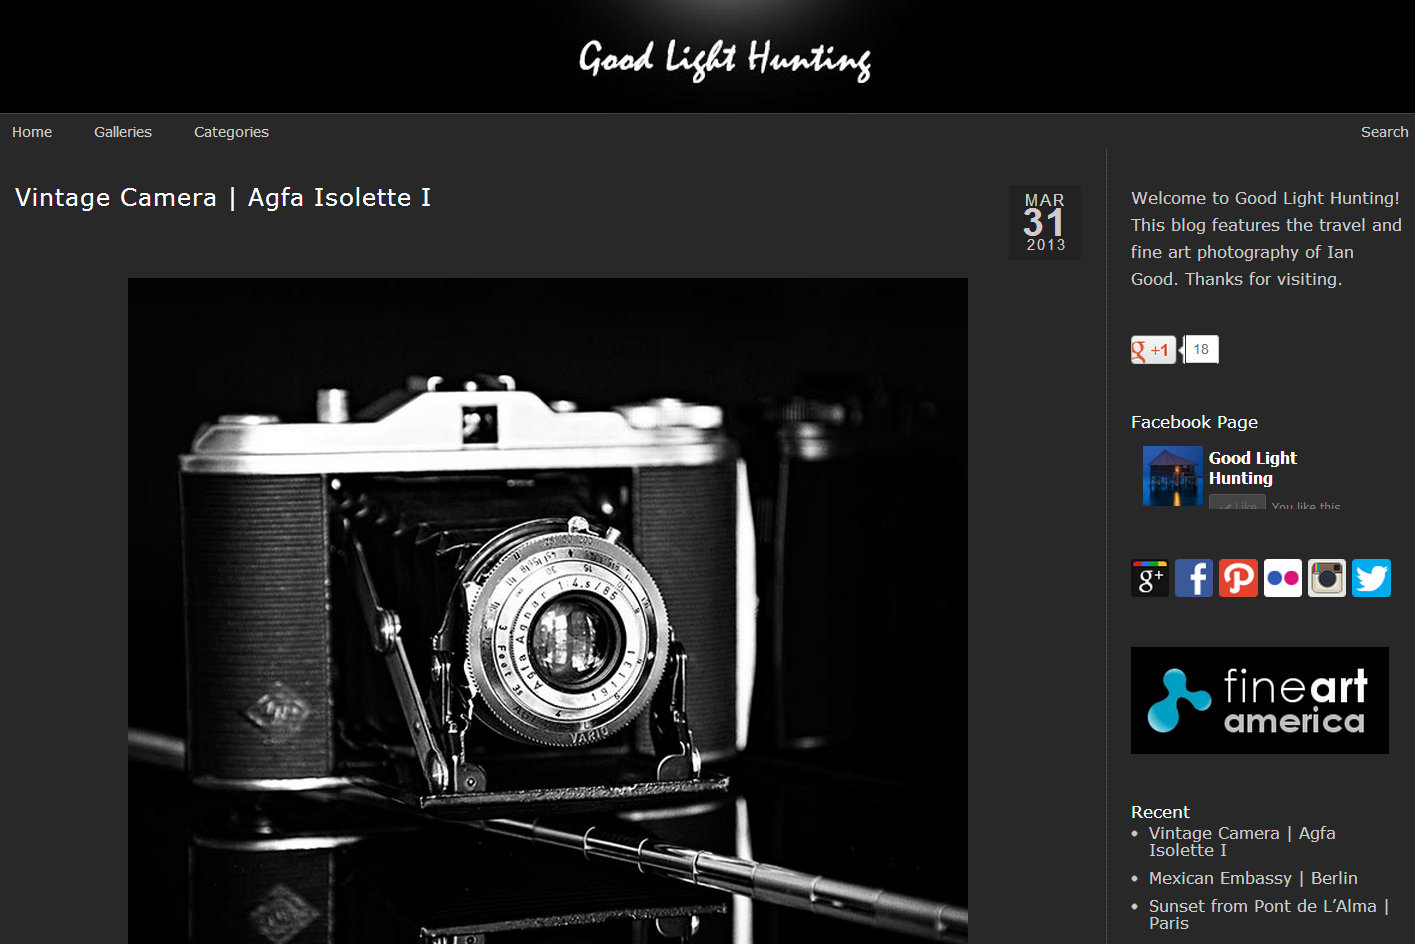The height and width of the screenshot is (944, 1415).
Task: Click the Good Light Hunting site logo
Action: [x=725, y=59]
